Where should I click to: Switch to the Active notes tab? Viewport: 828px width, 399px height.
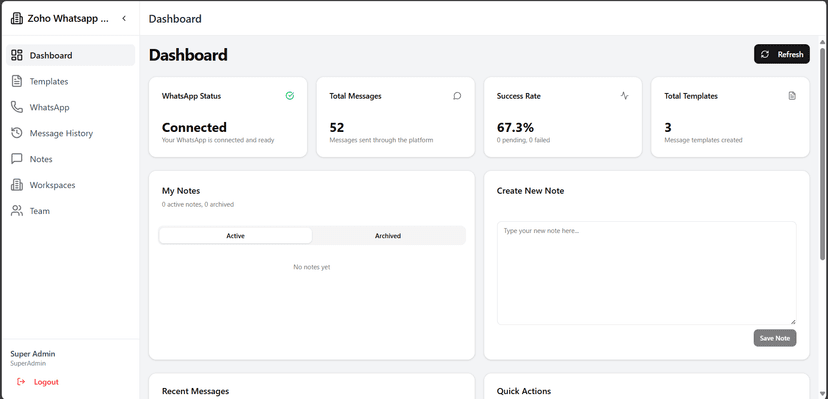click(x=236, y=236)
